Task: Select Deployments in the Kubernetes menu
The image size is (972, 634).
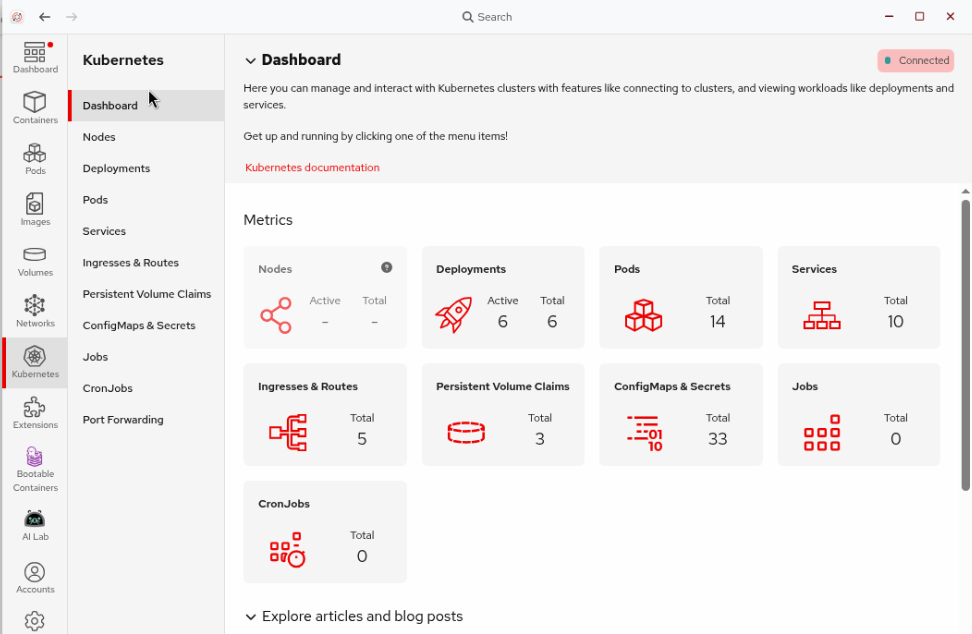Action: pyautogui.click(x=116, y=168)
